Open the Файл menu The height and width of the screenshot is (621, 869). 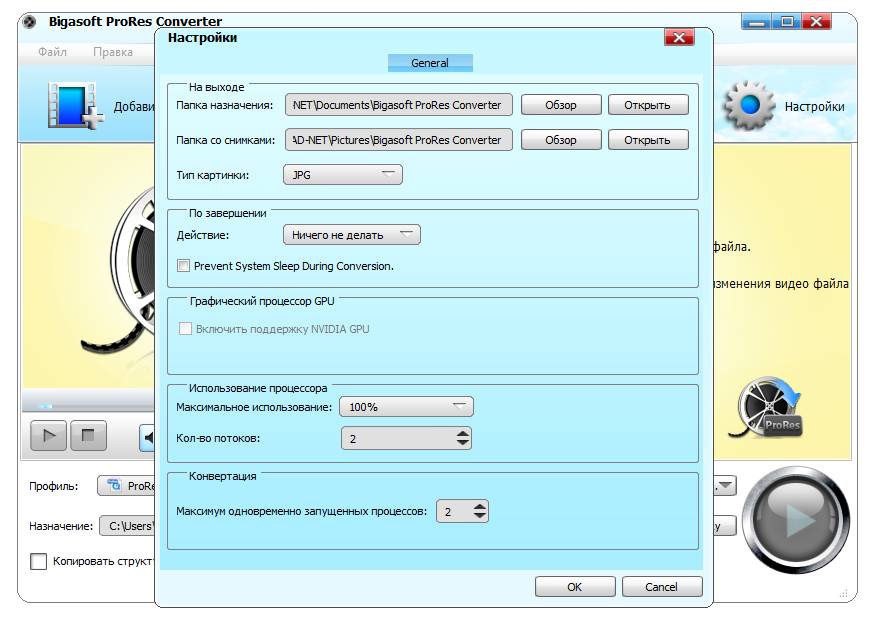(x=52, y=52)
